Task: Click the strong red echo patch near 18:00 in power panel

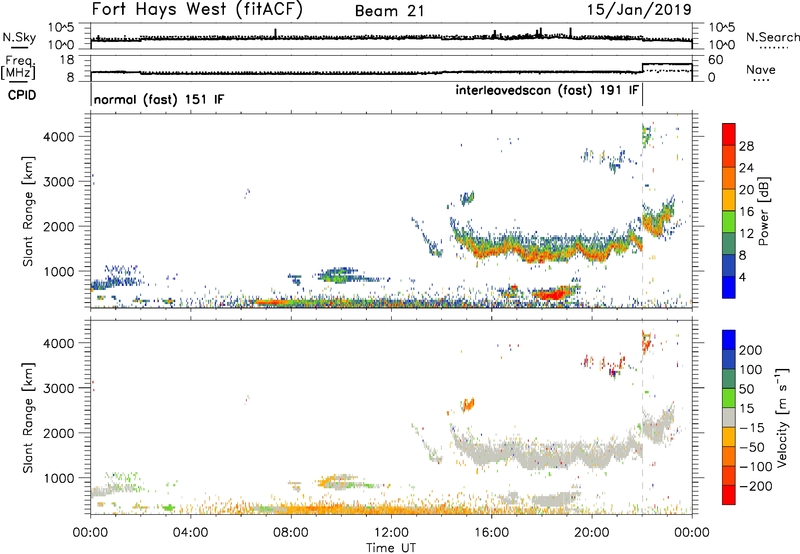Action: tap(552, 294)
